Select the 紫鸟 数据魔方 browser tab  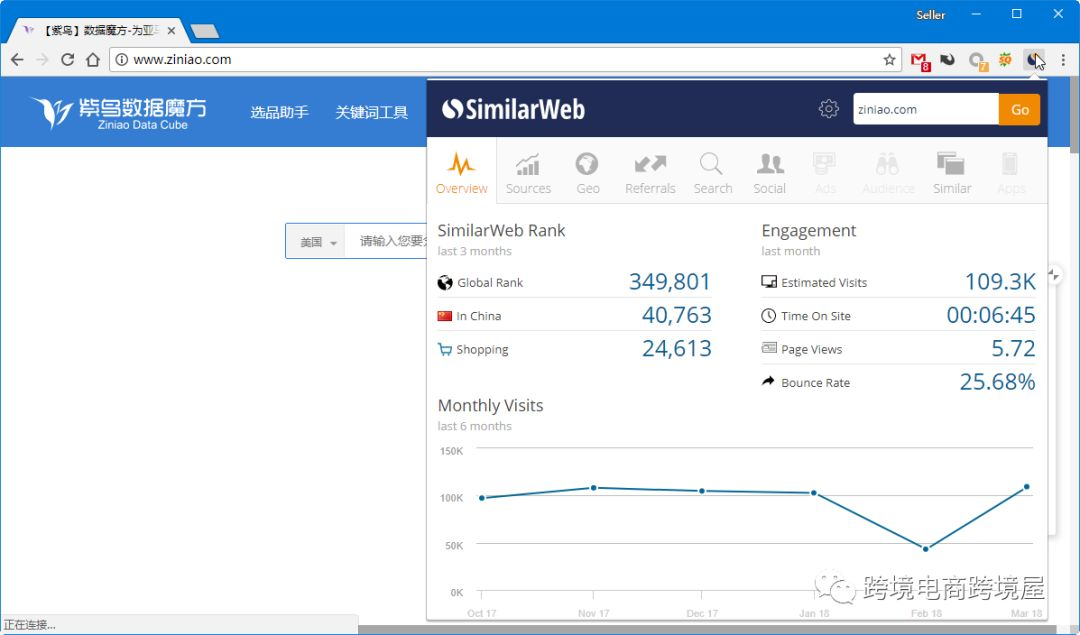(x=96, y=31)
